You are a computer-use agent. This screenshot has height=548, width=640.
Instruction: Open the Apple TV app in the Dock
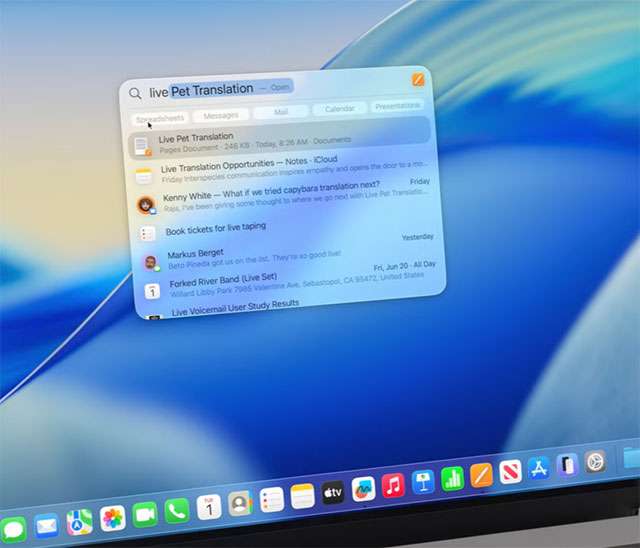[x=333, y=493]
